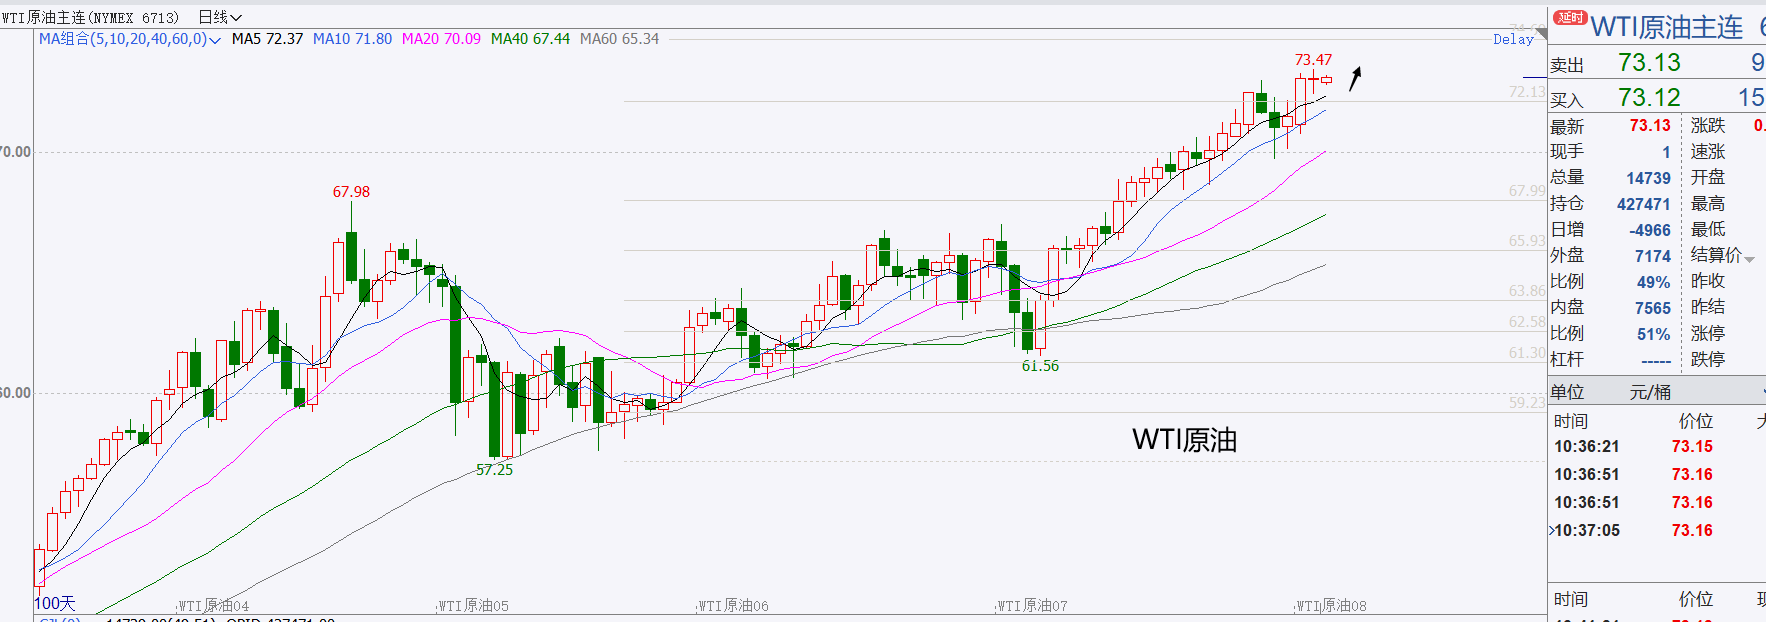Click the WTI原油08 contract axis marker
The width and height of the screenshot is (1766, 622).
pos(1331,606)
